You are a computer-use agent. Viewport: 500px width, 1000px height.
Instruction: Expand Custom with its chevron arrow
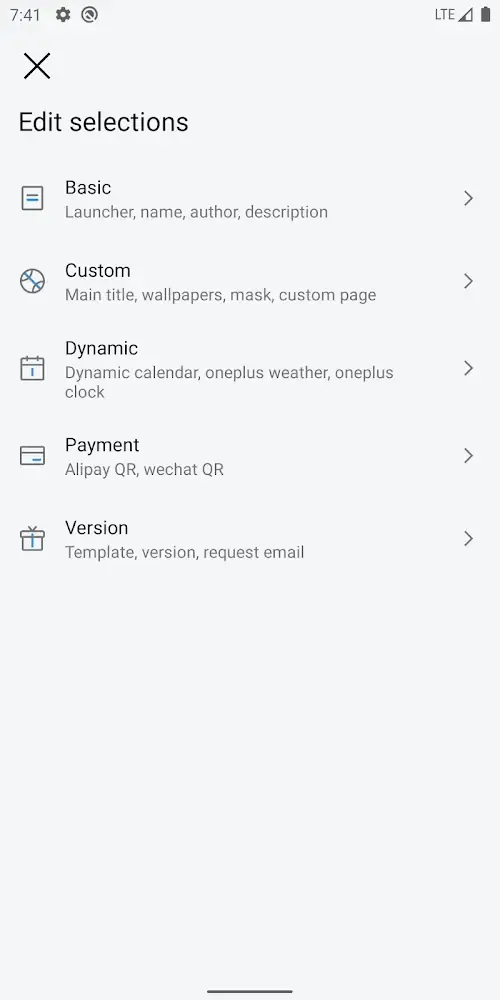point(469,281)
